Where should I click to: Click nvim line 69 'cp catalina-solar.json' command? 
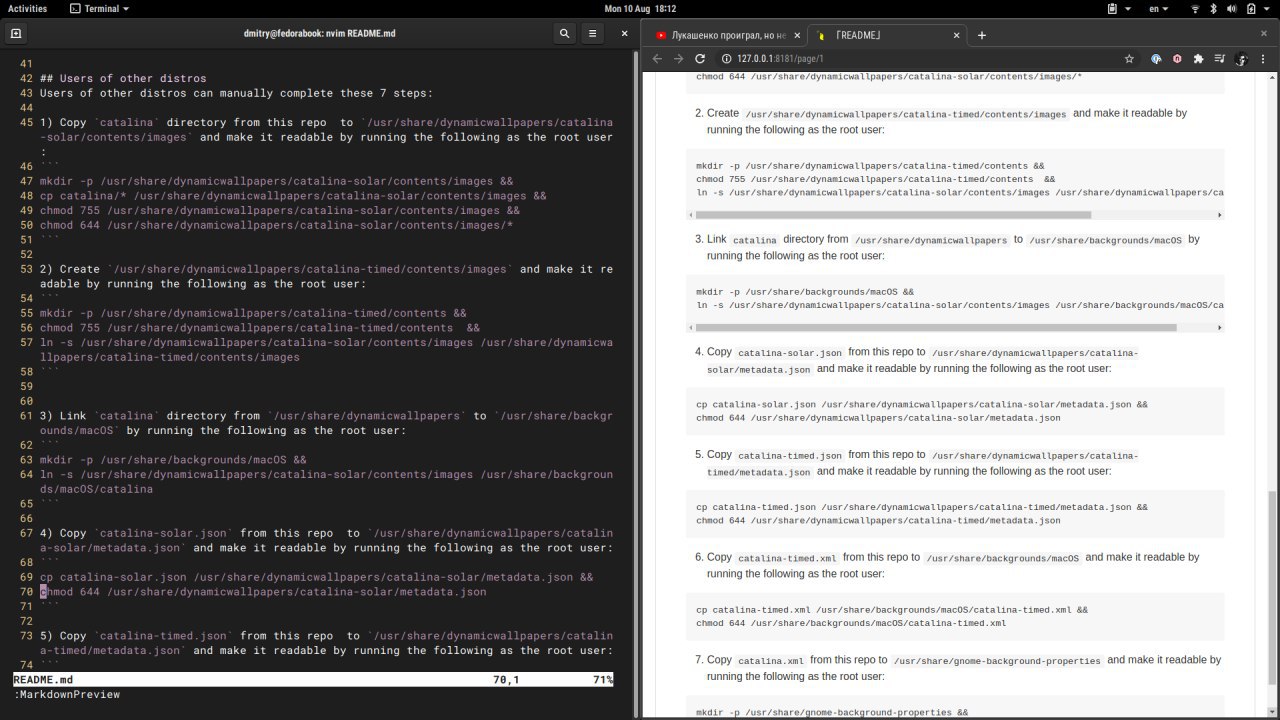coord(316,577)
